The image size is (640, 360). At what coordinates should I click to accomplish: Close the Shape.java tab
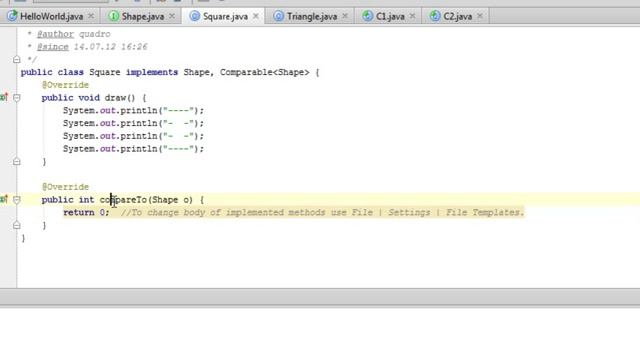[x=172, y=16]
